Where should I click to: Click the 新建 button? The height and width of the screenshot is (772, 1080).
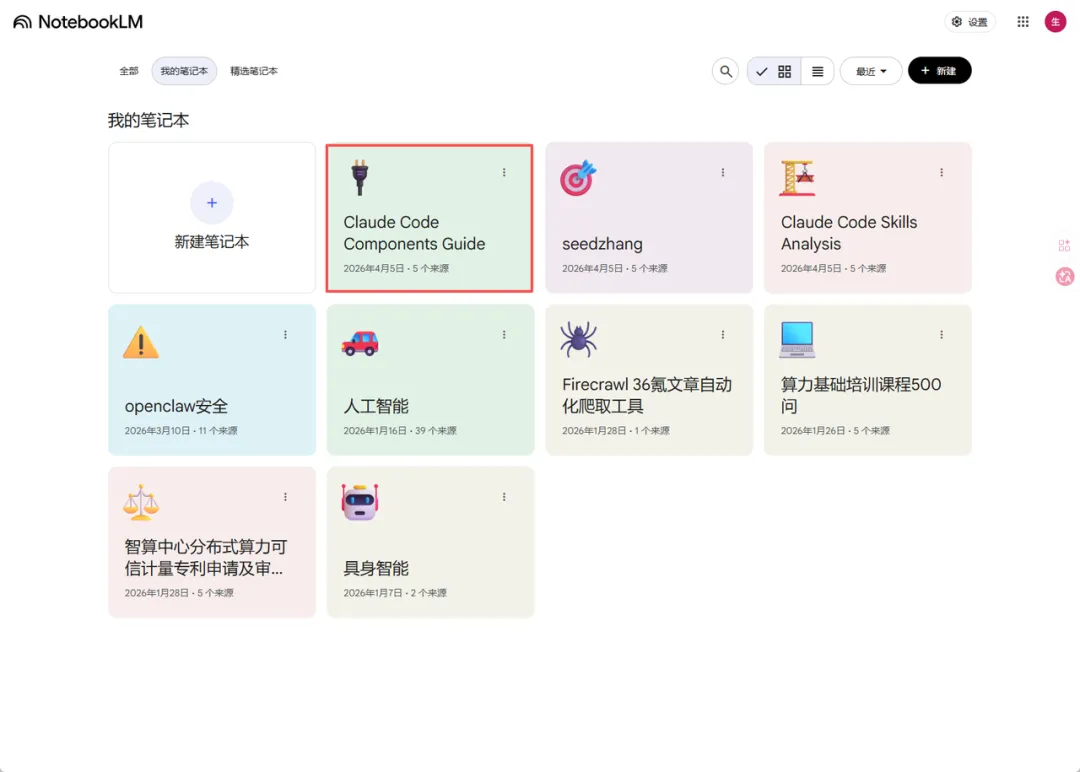939,71
